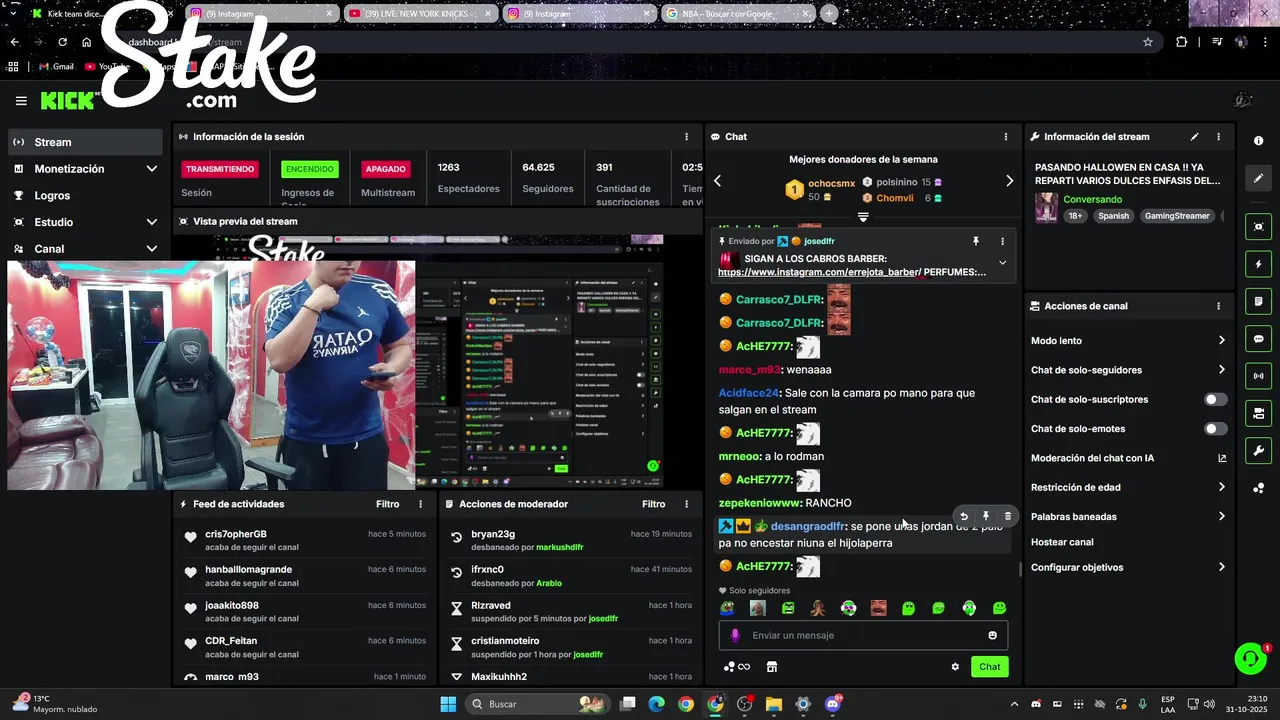Screen dimensions: 1280x720
Task: Click the chat scrollbar
Action: point(1020,569)
